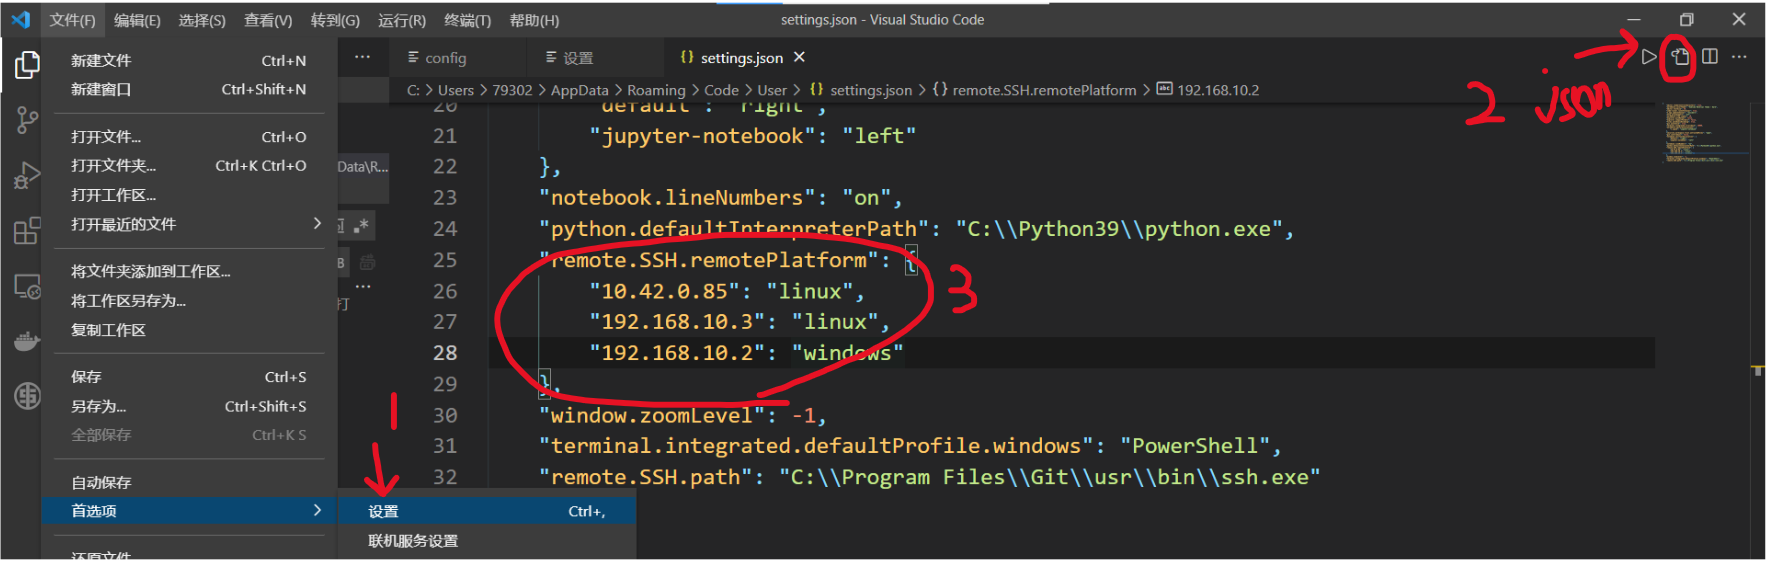Click the "window.zoomLevel" key
This screenshot has width=1771, height=562.
pyautogui.click(x=651, y=415)
